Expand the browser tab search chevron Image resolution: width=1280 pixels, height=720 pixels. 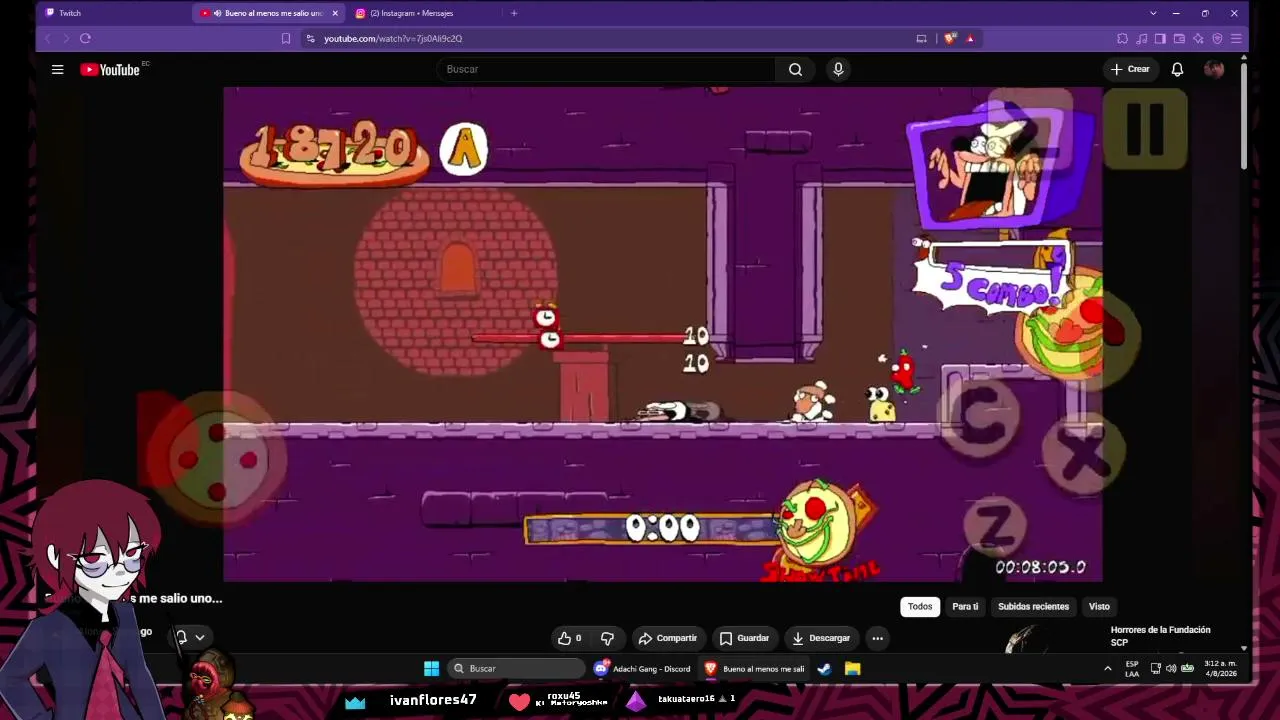pyautogui.click(x=1153, y=13)
